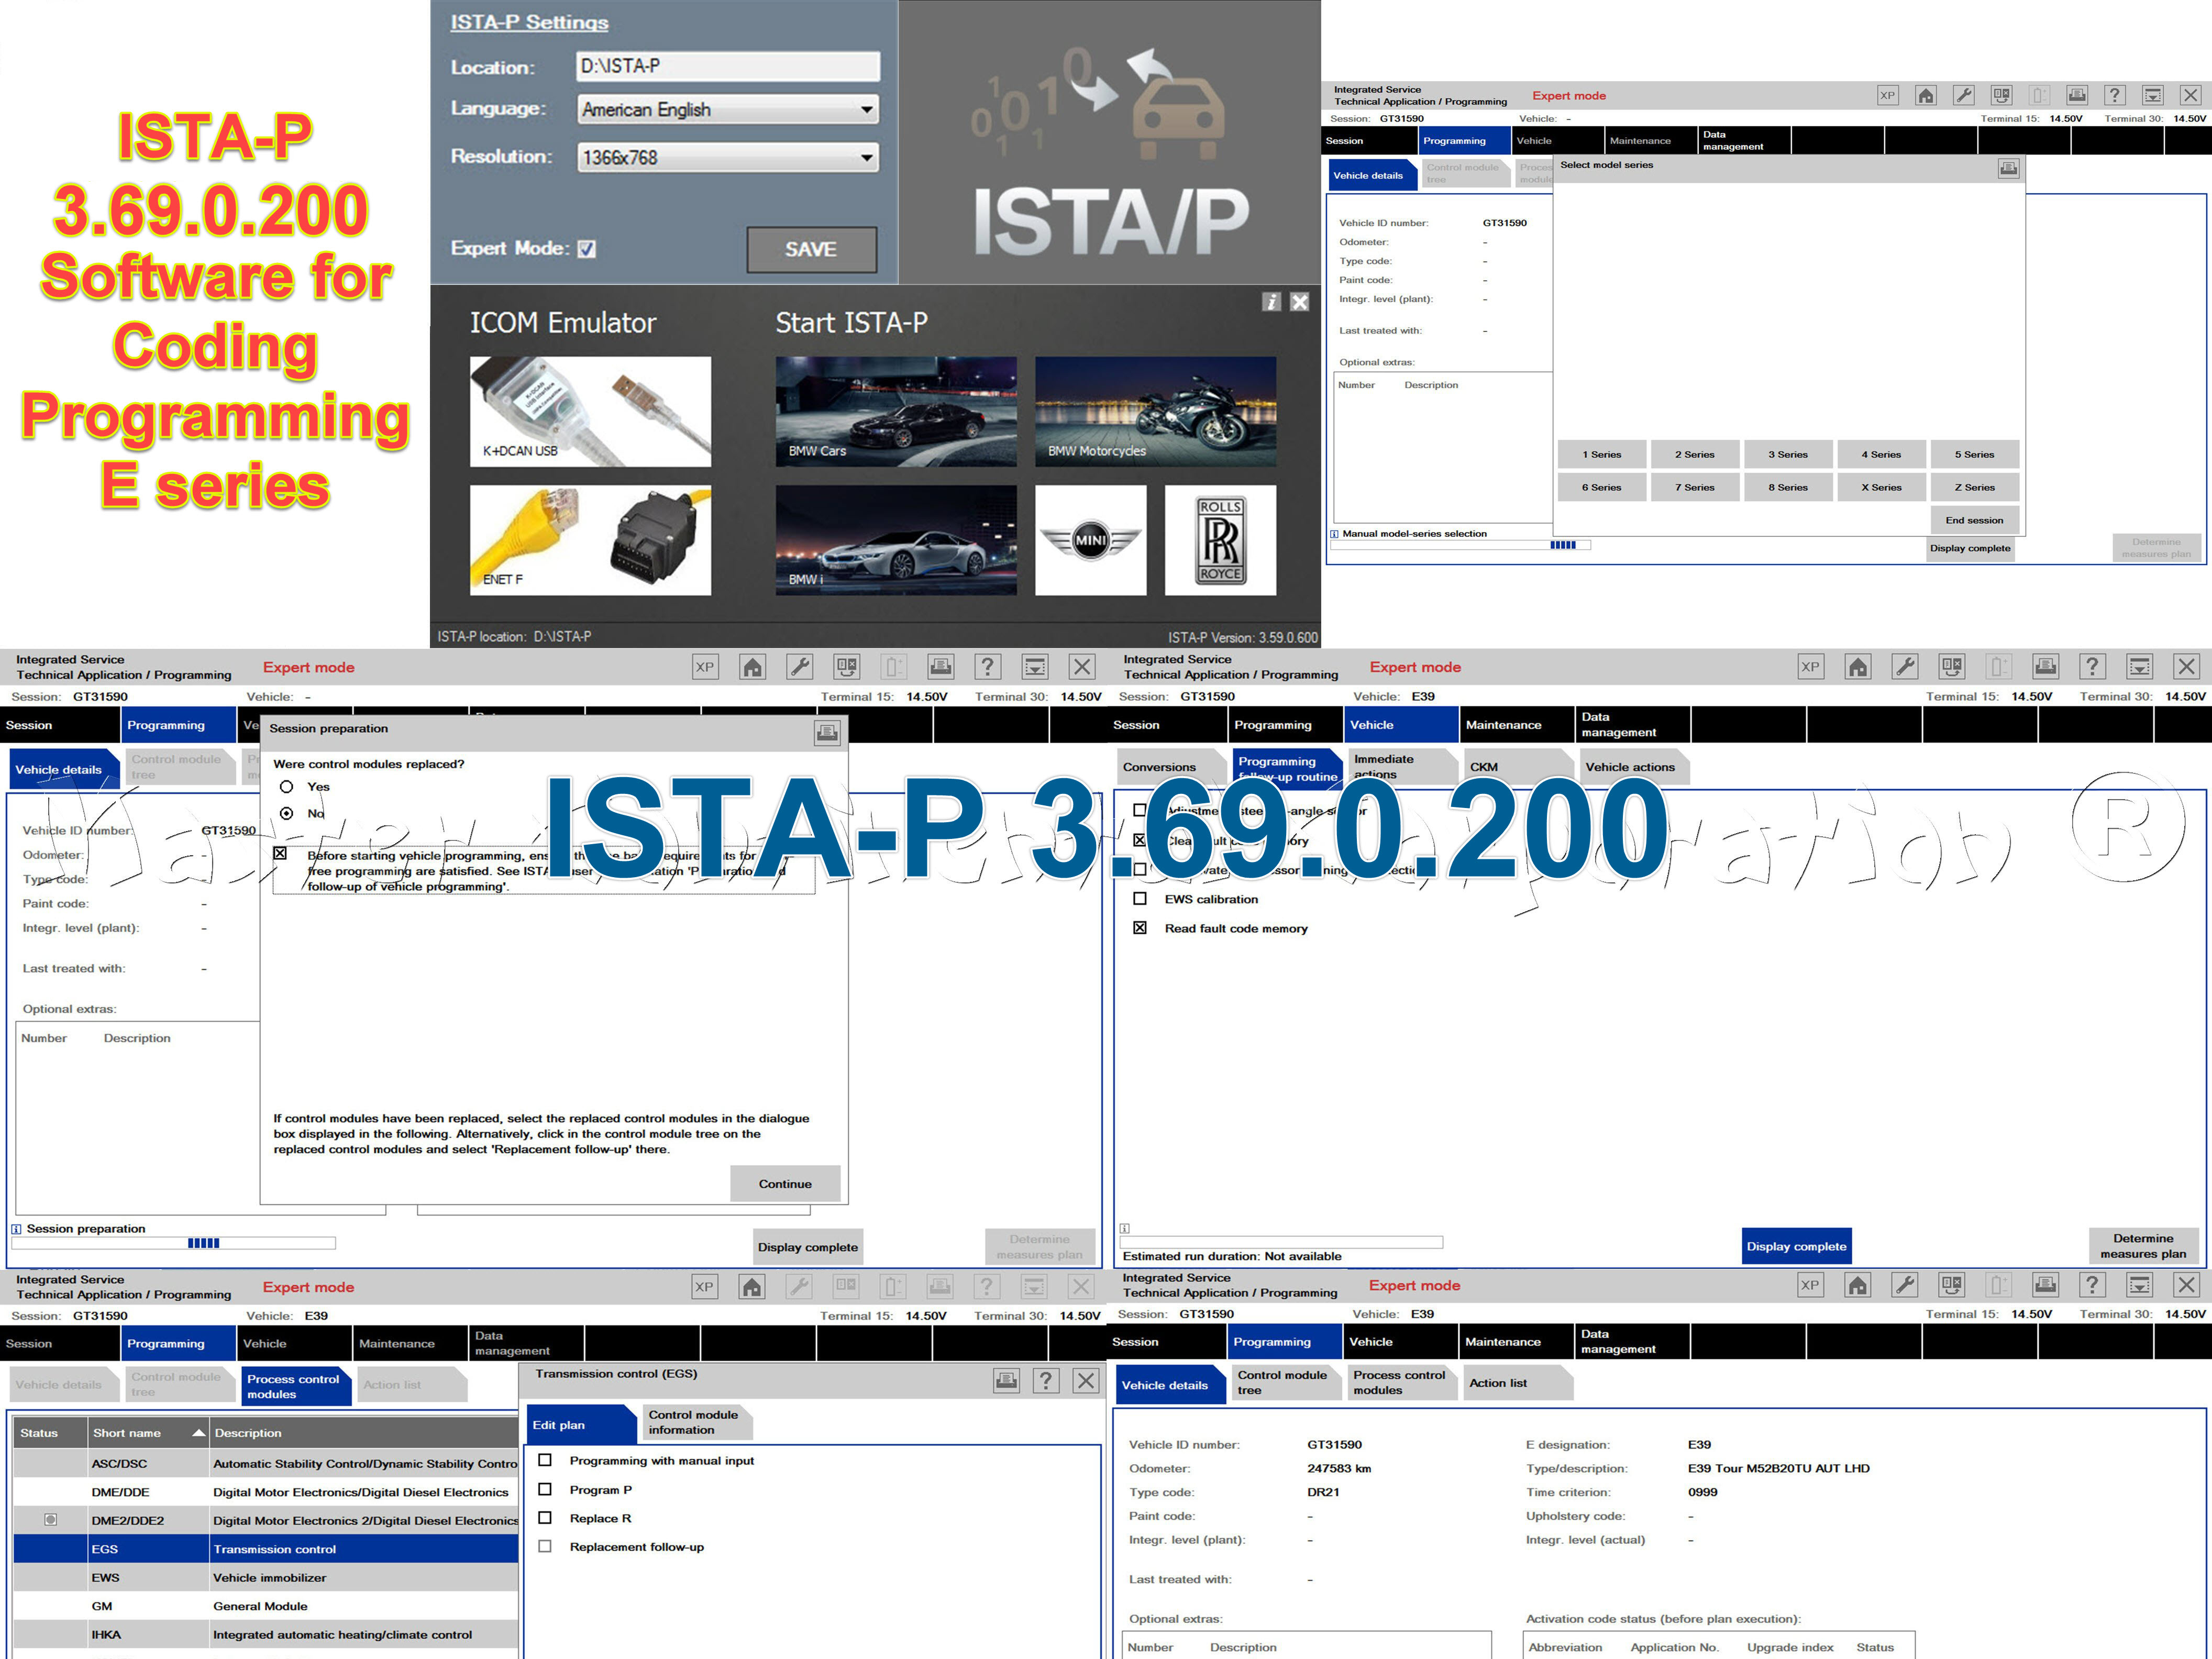Click the help icon in the Transmission control (EGS) dialog
2212x1659 pixels.
[1046, 1381]
